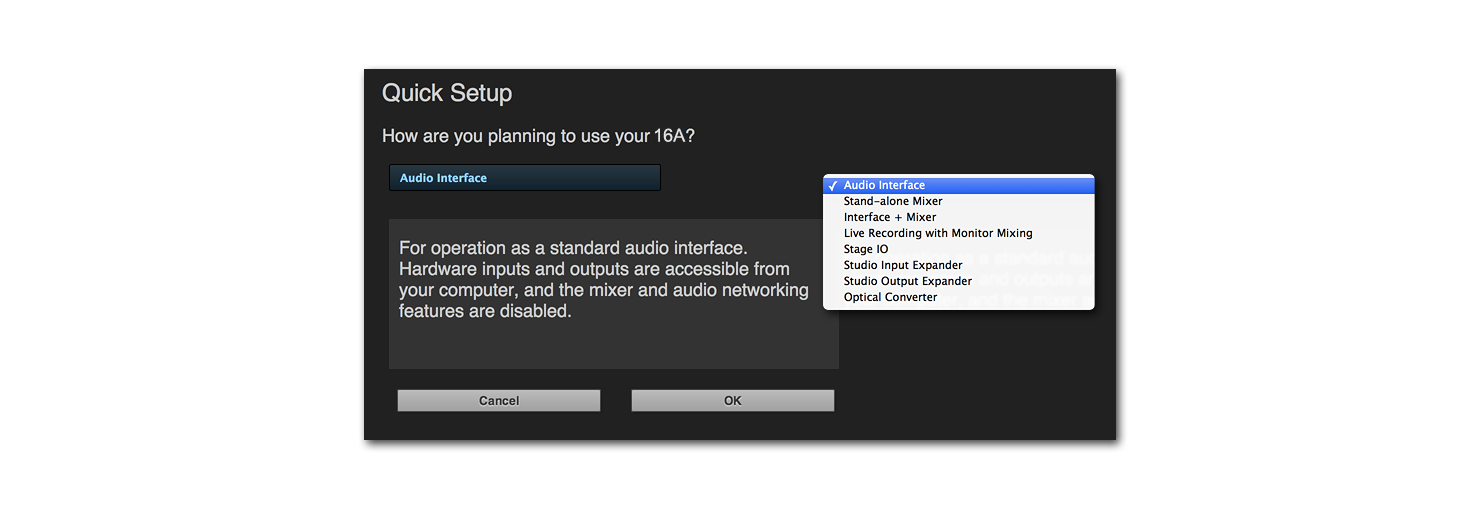Viewport: 1480px width, 510px height.
Task: Choose Studio Output Expander preset
Action: 907,281
